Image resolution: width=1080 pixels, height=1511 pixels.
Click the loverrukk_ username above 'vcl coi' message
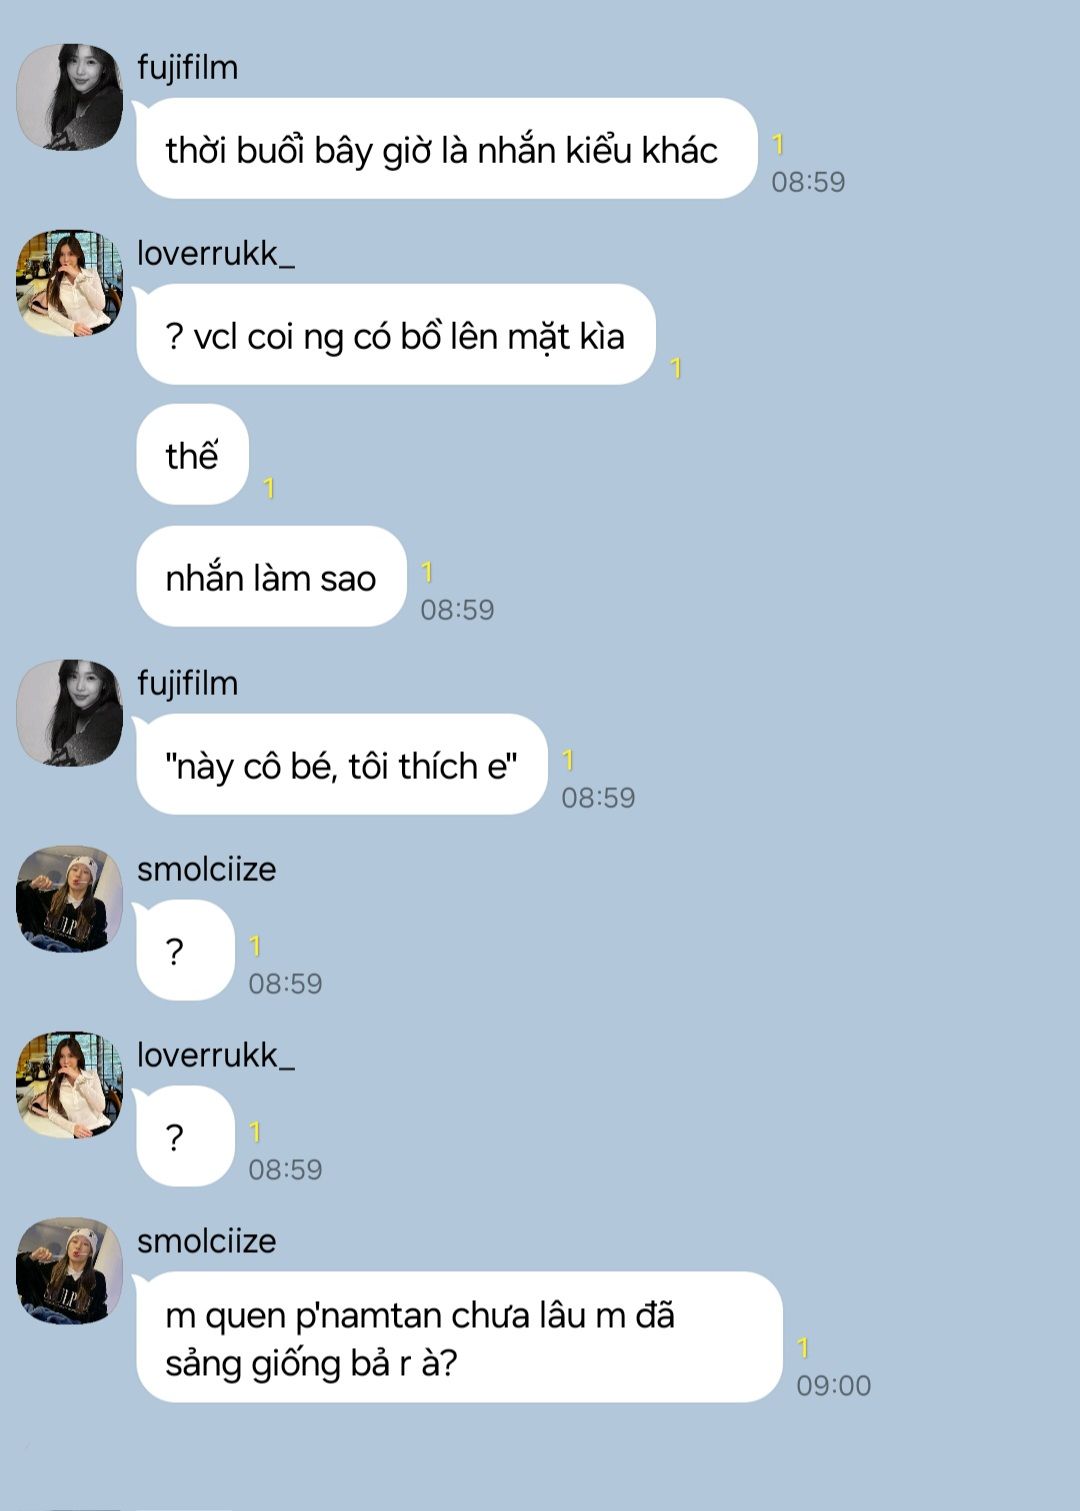216,254
